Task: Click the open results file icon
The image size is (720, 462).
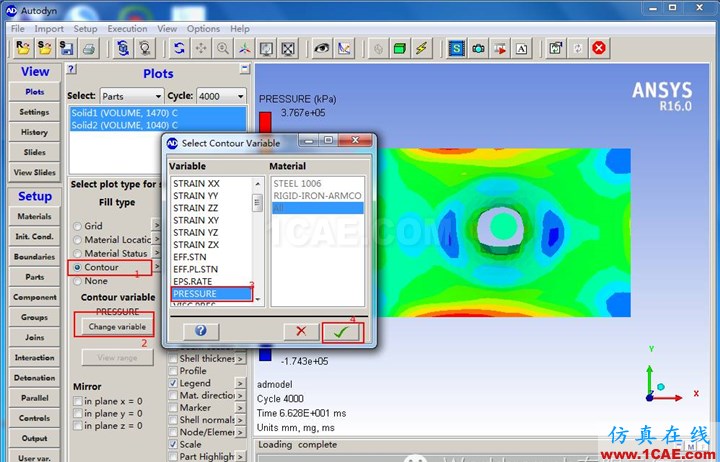Action: point(22,48)
